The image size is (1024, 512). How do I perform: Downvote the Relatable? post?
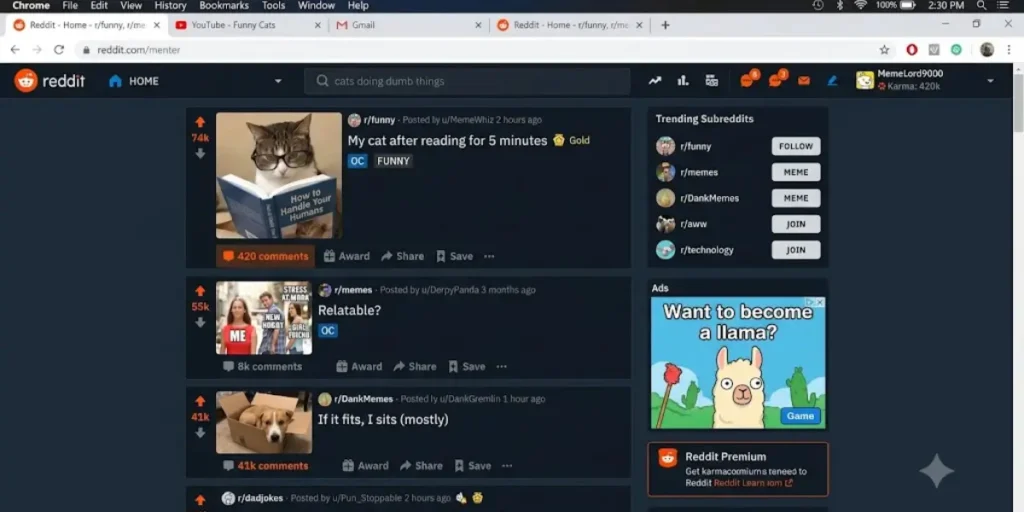pyautogui.click(x=200, y=322)
